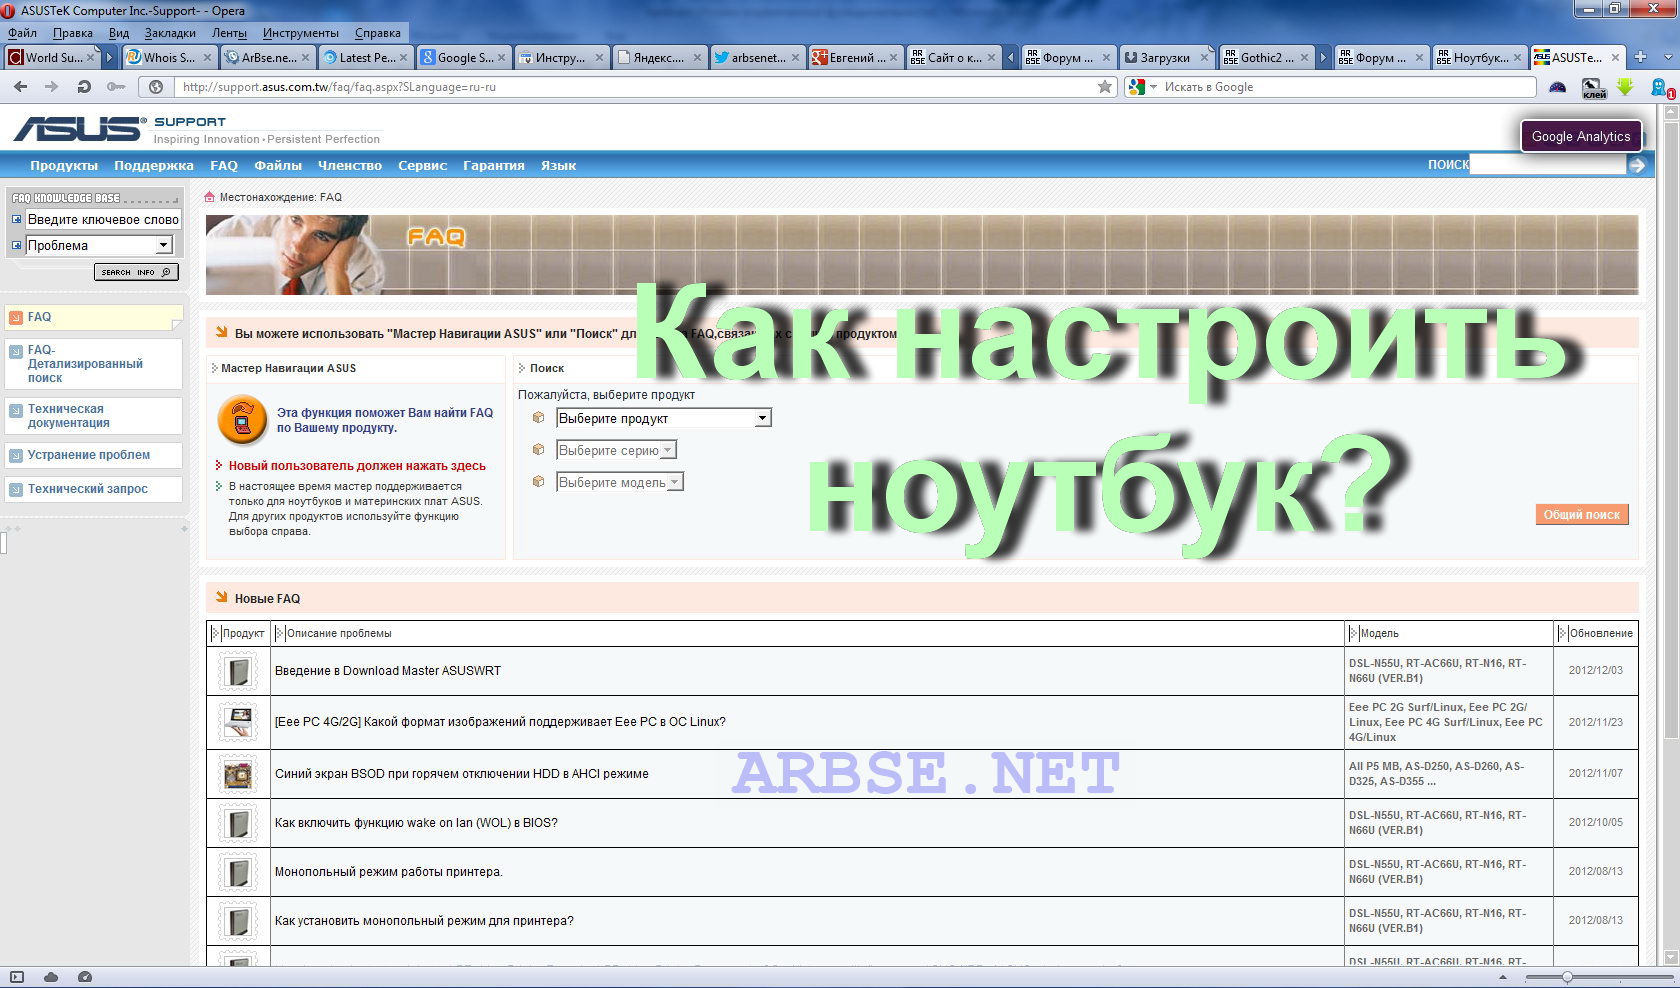The image size is (1680, 988).
Task: Open the Закладки menu
Action: click(170, 33)
